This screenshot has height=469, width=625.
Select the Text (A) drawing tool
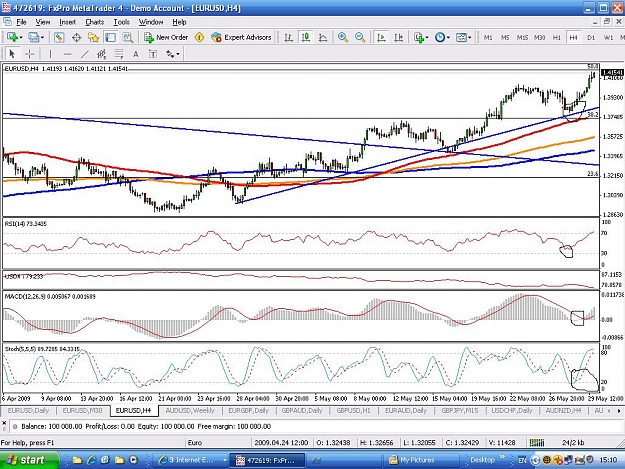(136, 54)
